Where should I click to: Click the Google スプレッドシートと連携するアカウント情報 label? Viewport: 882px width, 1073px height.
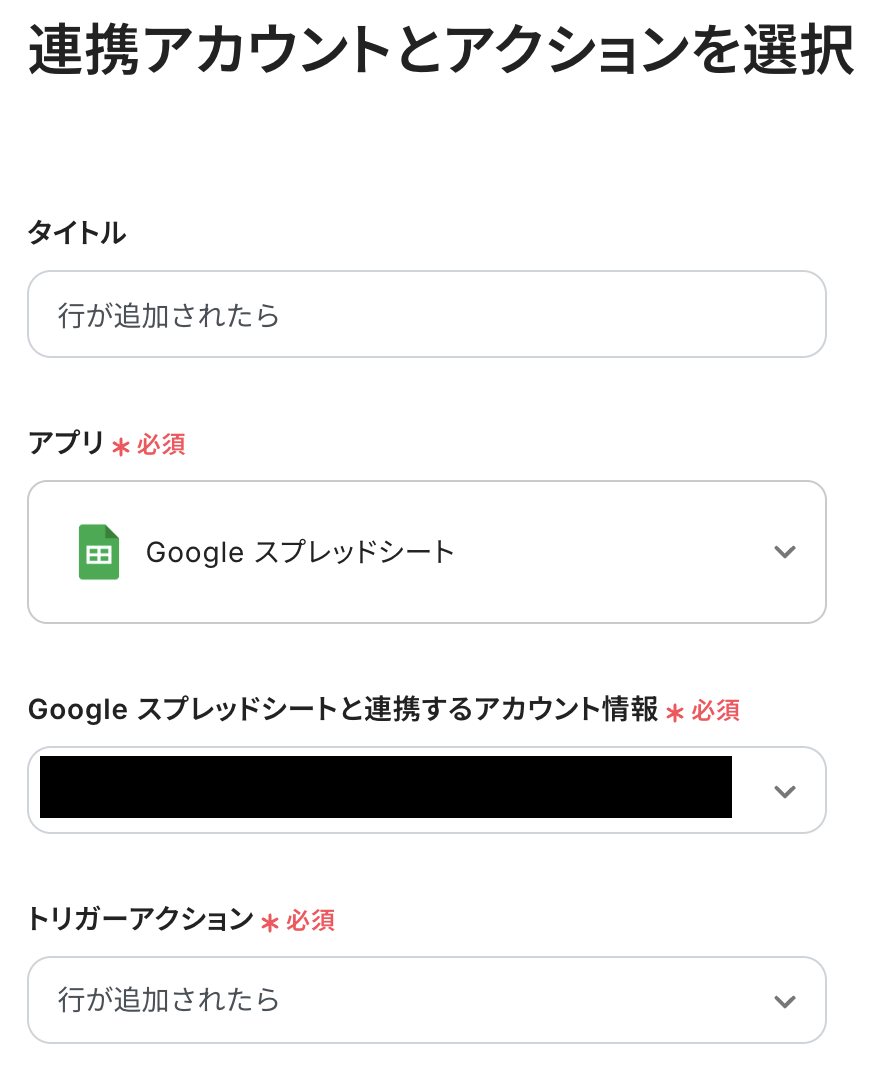[x=342, y=710]
